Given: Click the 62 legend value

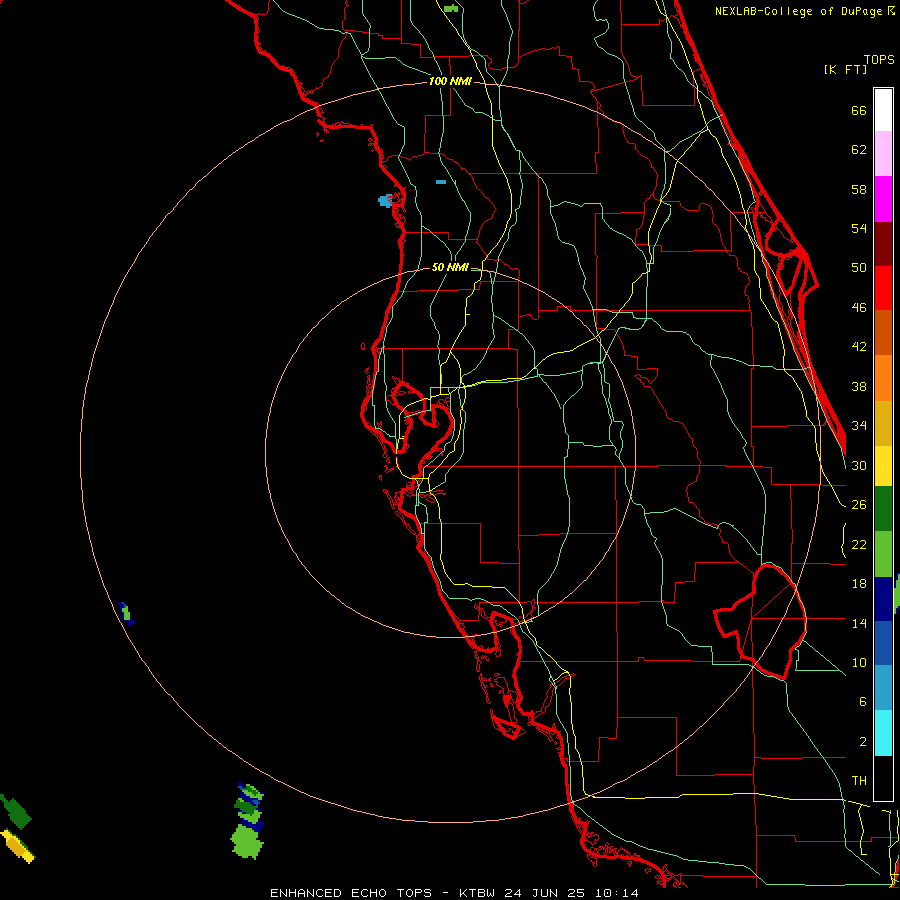Looking at the screenshot, I should (859, 150).
